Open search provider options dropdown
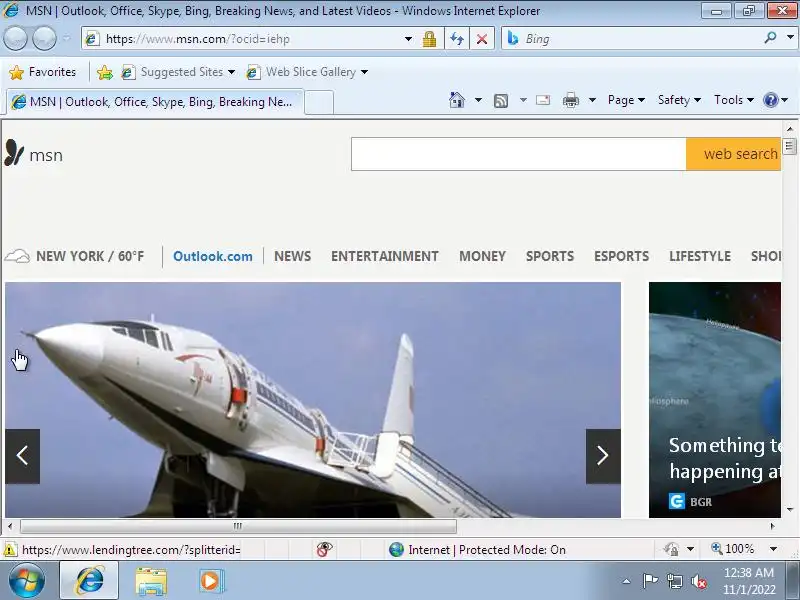This screenshot has height=600, width=800. (x=790, y=38)
